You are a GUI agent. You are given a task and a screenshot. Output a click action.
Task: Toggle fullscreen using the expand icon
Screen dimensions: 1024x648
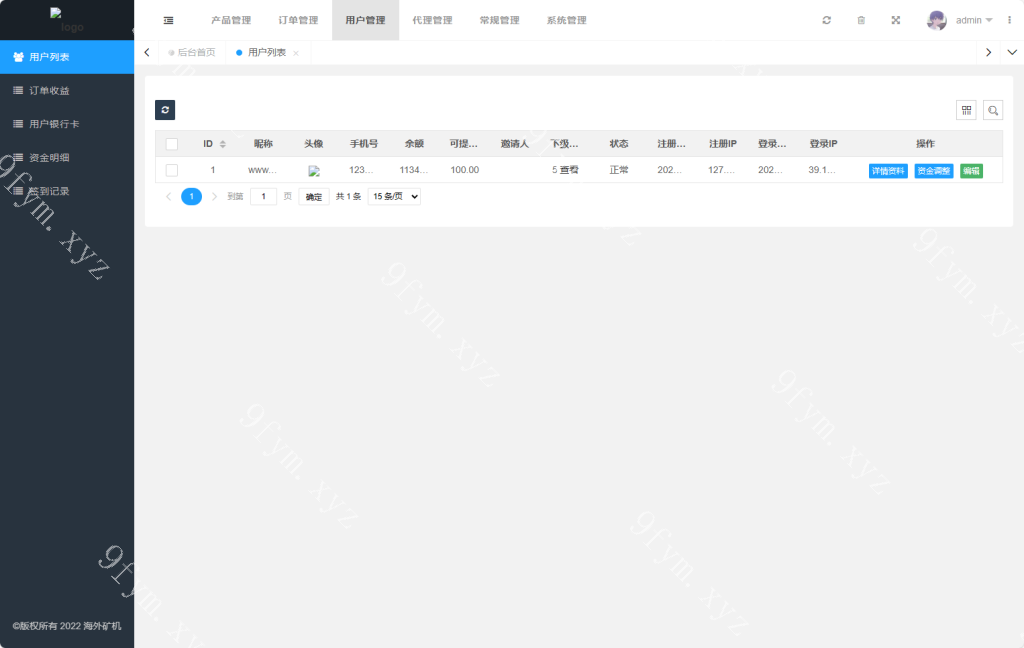(x=896, y=20)
